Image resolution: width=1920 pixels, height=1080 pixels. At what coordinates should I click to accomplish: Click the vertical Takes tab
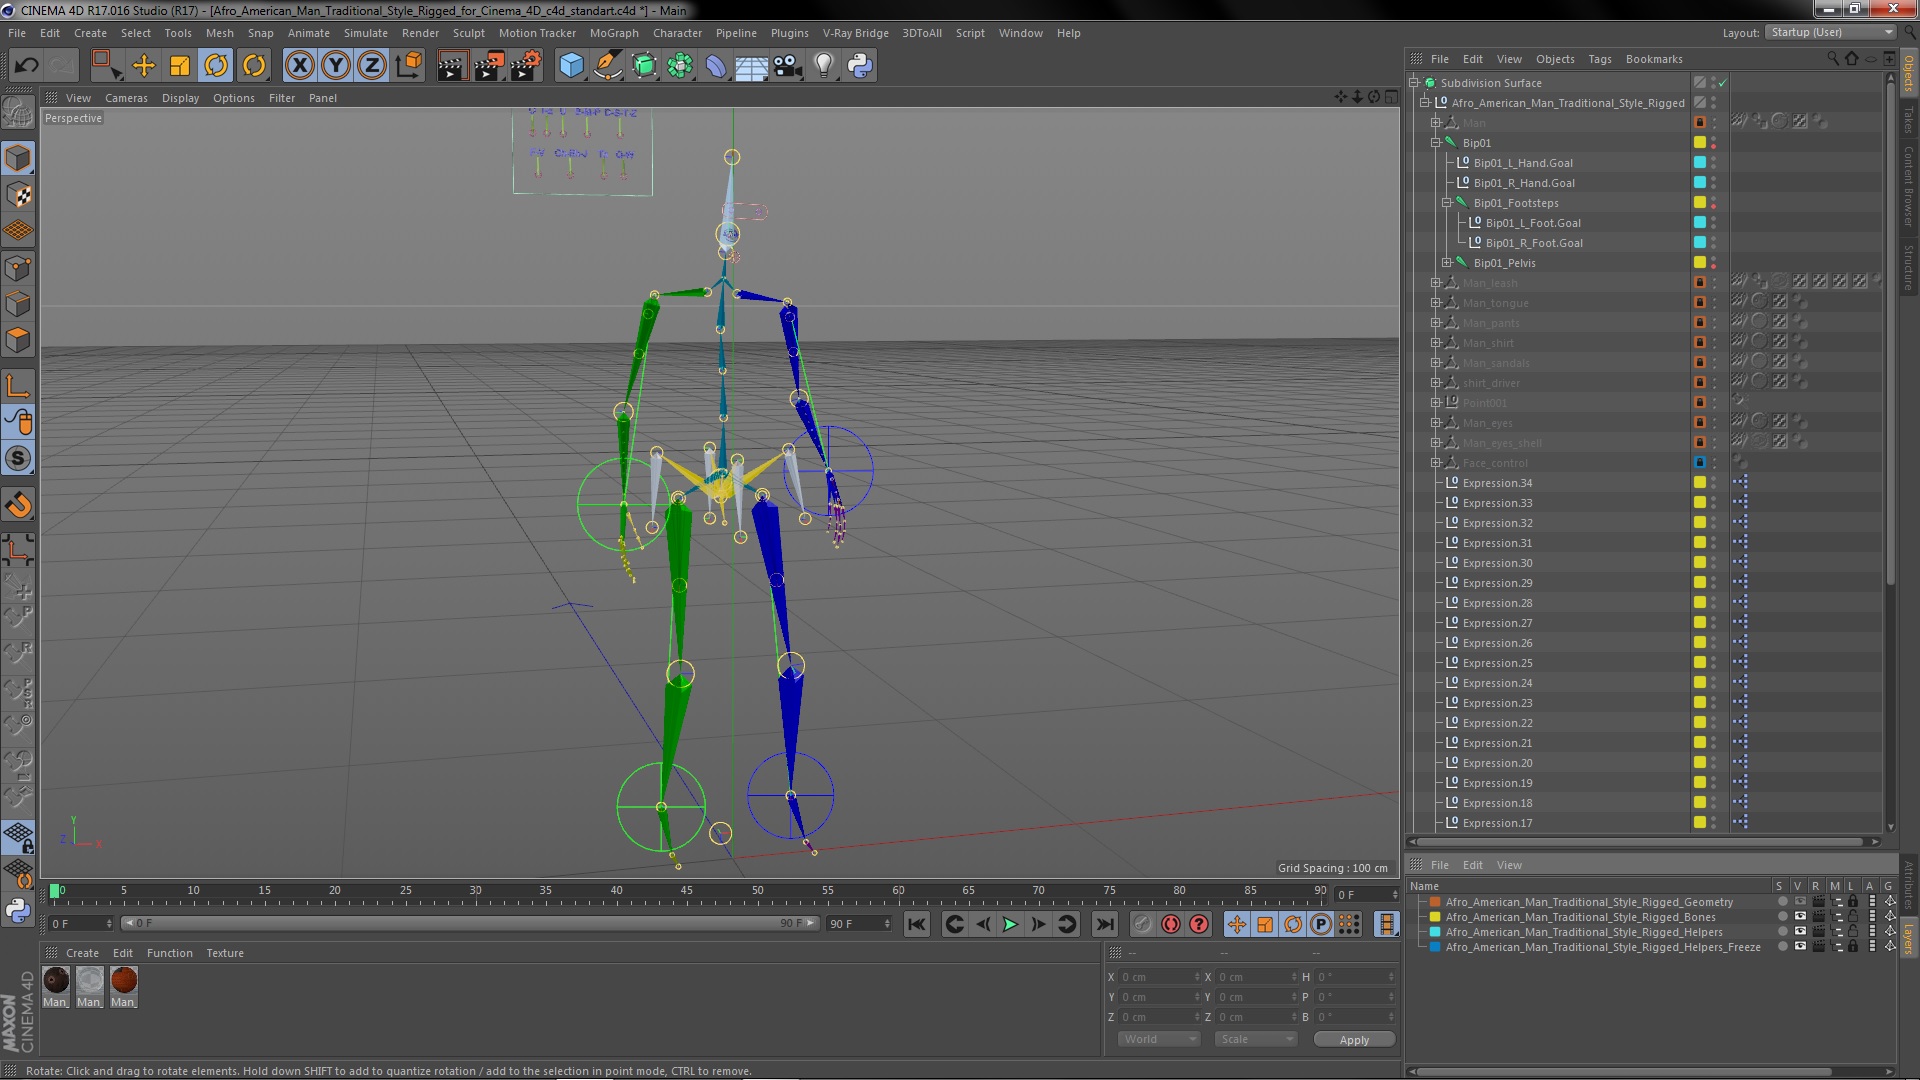coord(1908,119)
